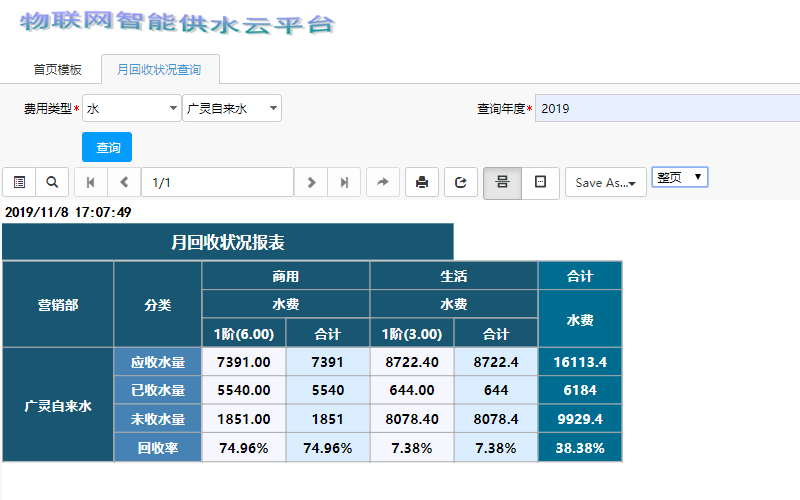Open the 整页 zoom dropdown
The width and height of the screenshot is (800, 500).
coord(680,177)
